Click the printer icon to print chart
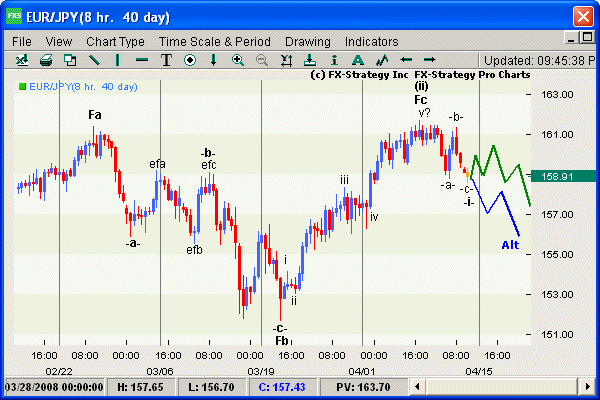The image size is (600, 400). [46, 60]
